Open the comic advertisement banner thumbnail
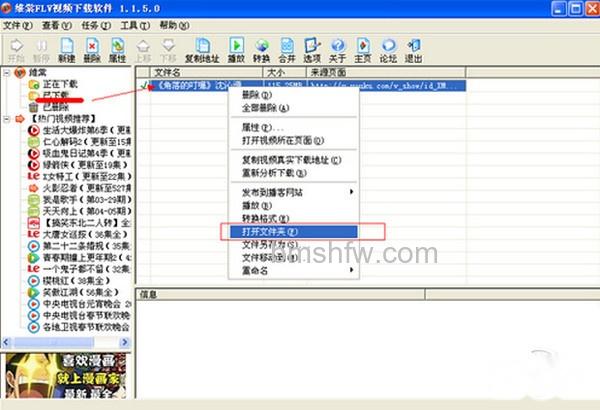Viewport: 600px width, 410px height. (x=66, y=376)
